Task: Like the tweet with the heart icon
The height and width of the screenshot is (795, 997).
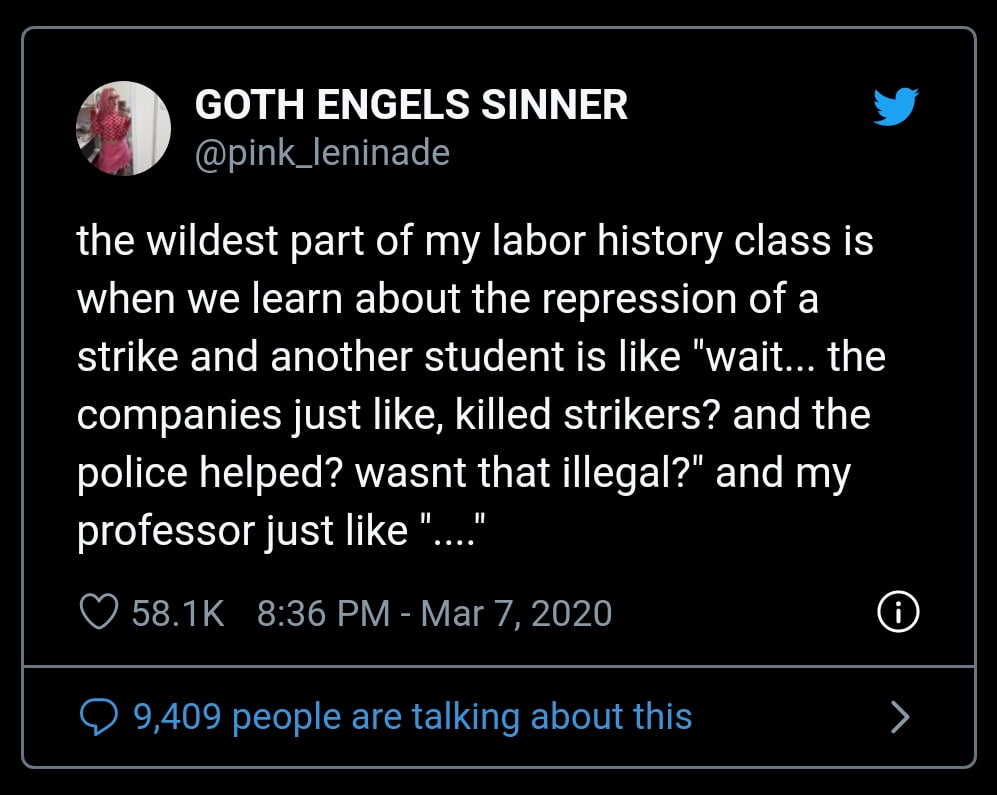Action: coord(98,612)
